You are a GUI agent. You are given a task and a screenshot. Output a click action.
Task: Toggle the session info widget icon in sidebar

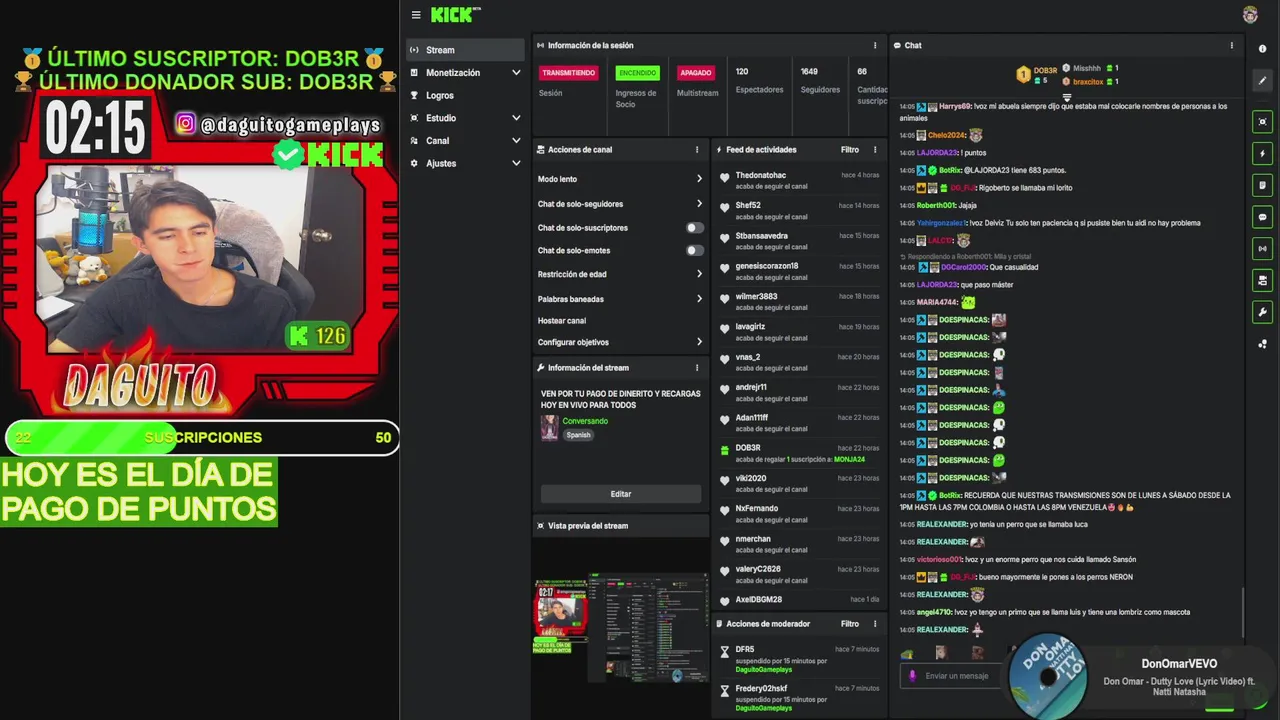pos(1262,122)
